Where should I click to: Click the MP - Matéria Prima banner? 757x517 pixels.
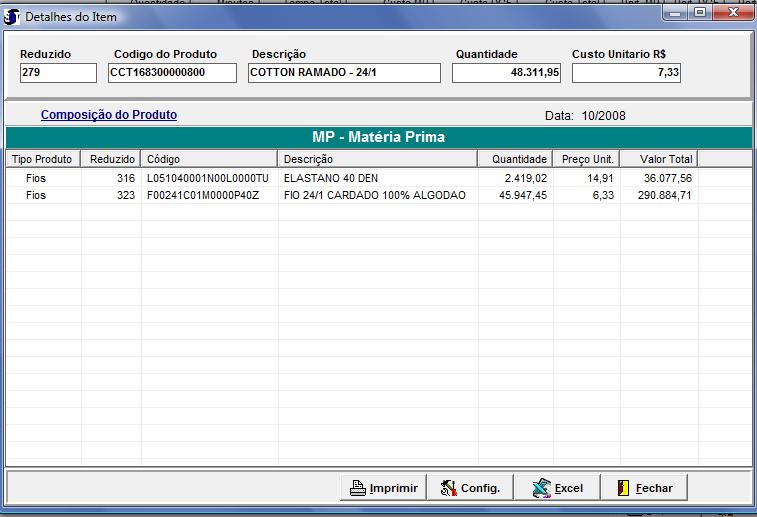pos(378,137)
